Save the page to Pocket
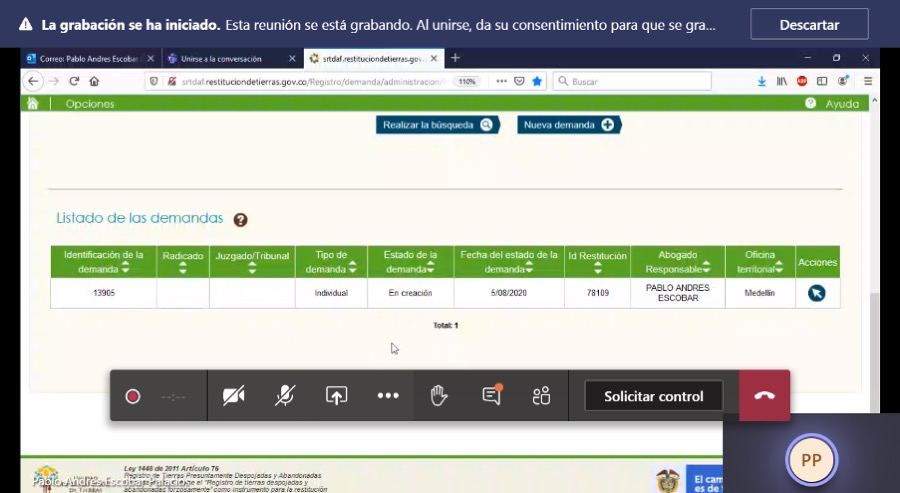The width and height of the screenshot is (900, 493). click(519, 81)
